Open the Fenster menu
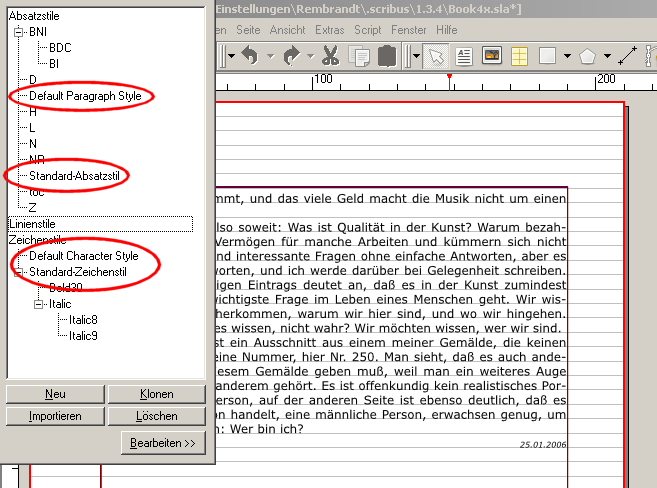The width and height of the screenshot is (657, 488). pos(408,31)
